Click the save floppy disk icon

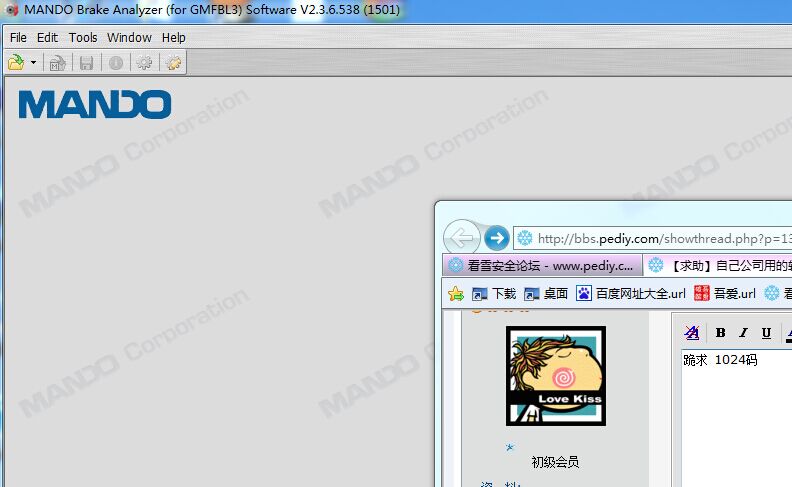[86, 63]
